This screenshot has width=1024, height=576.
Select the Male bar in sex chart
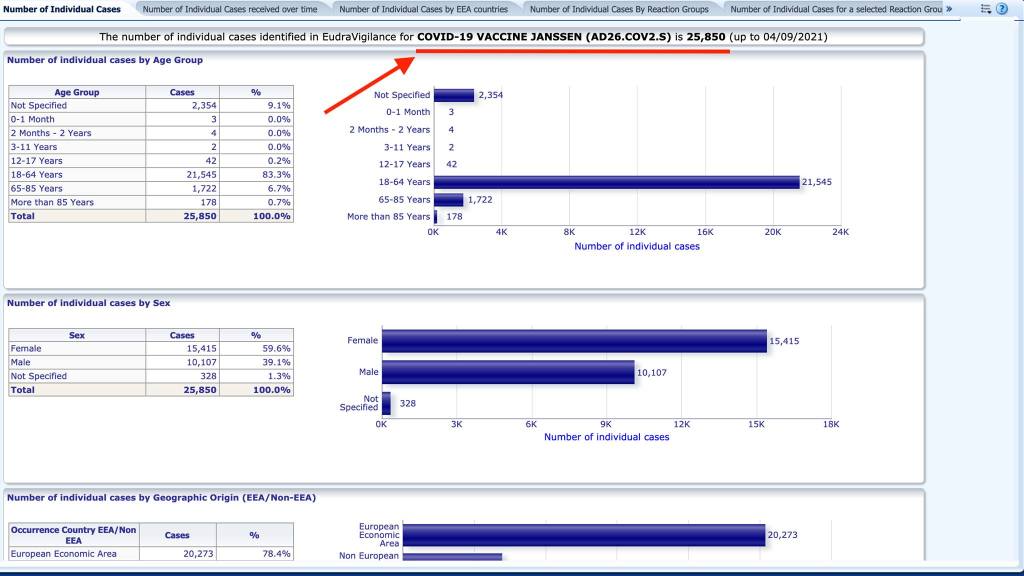pyautogui.click(x=508, y=372)
